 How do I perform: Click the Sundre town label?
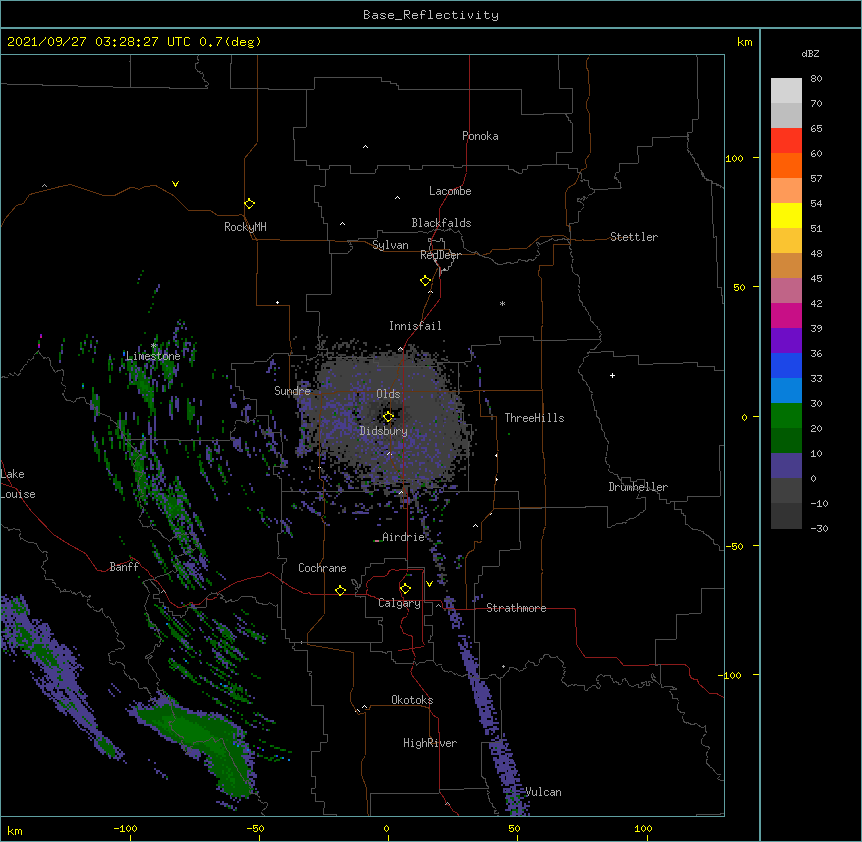tap(292, 391)
